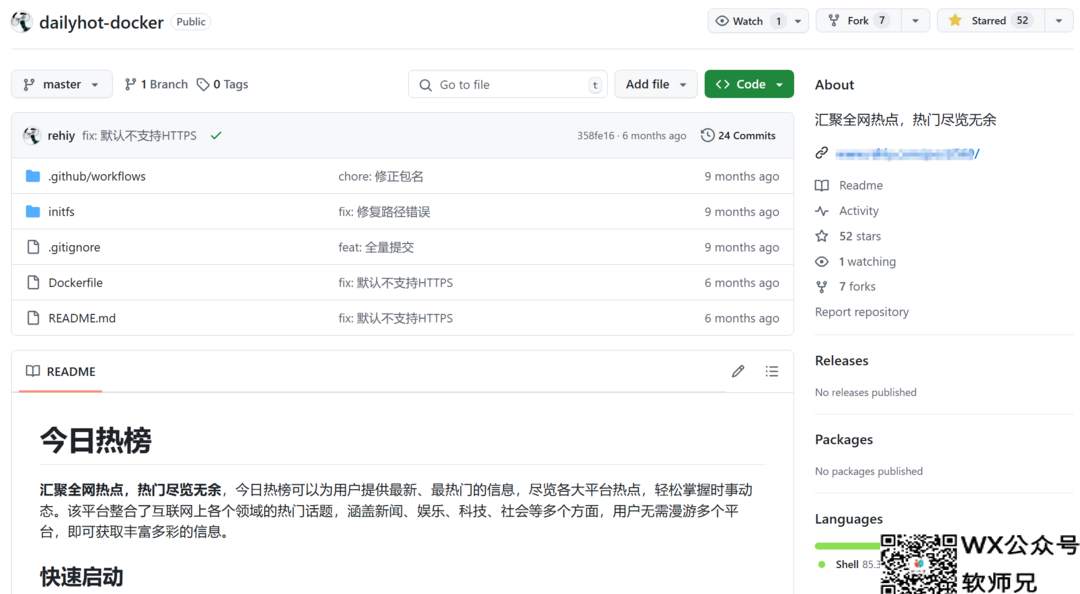Click the Activity link in About
Screen dimensions: 1080x594
859,211
